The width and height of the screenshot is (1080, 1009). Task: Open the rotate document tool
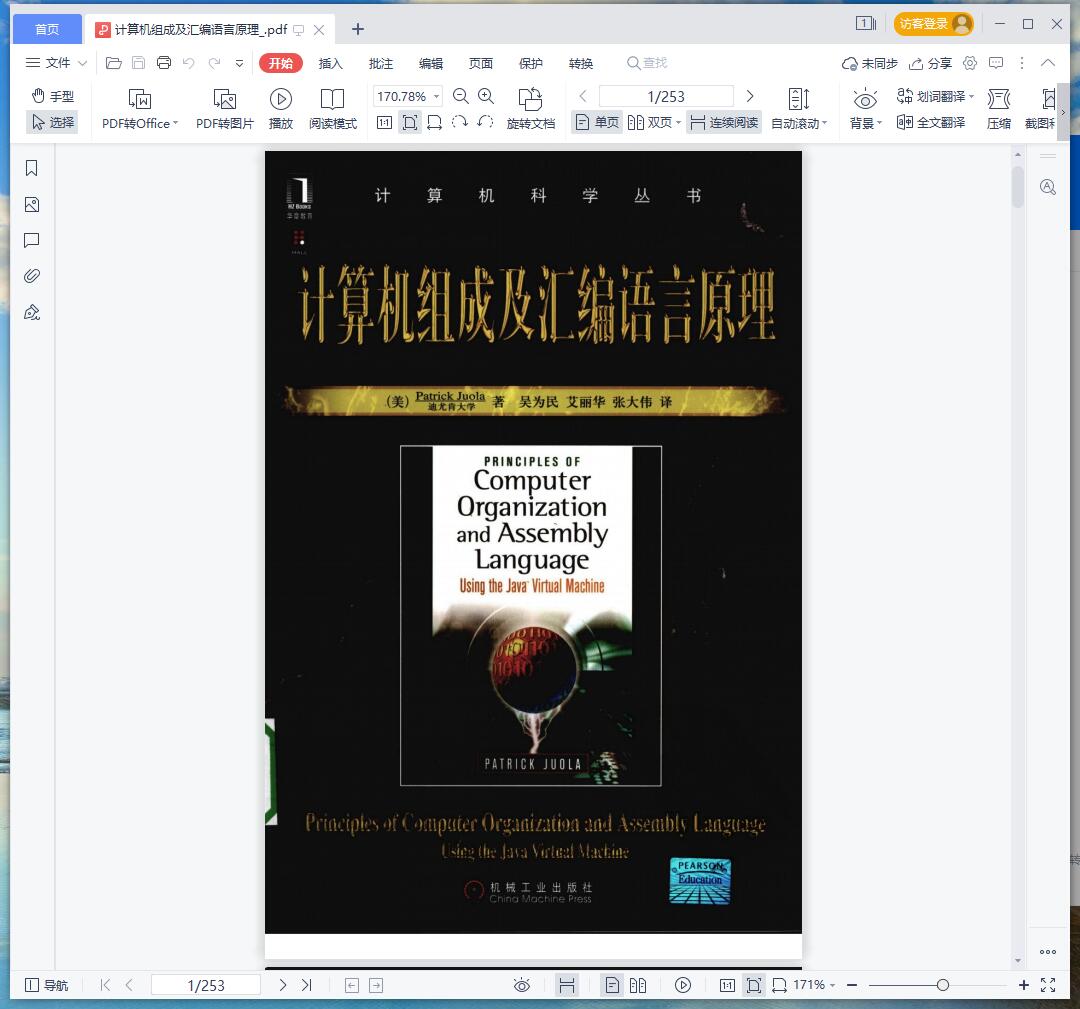[x=530, y=109]
